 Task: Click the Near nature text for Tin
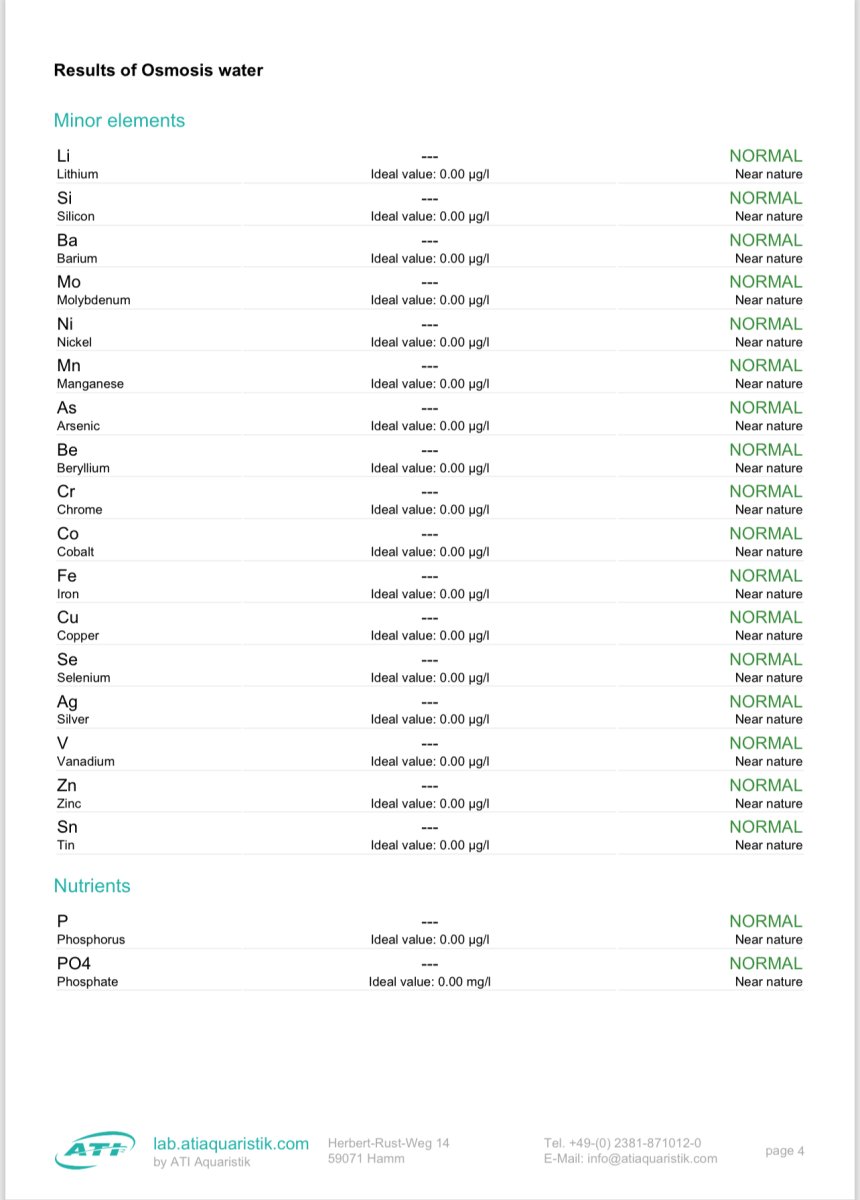pyautogui.click(x=768, y=845)
